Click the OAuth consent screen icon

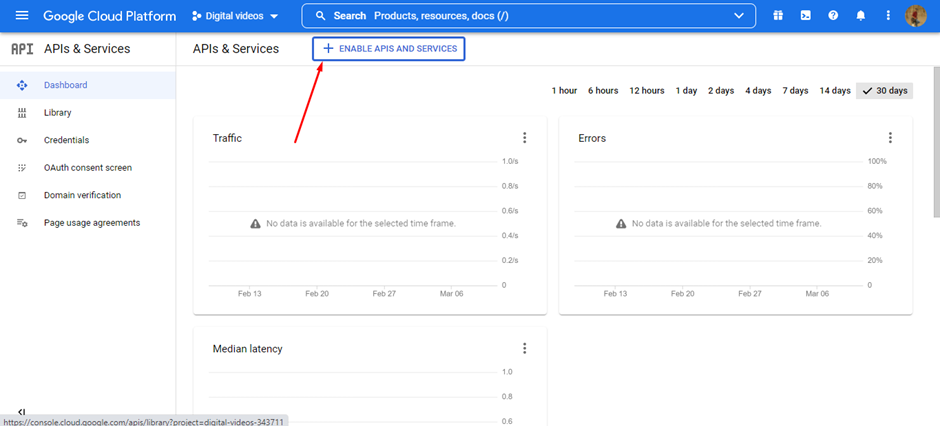(22, 168)
